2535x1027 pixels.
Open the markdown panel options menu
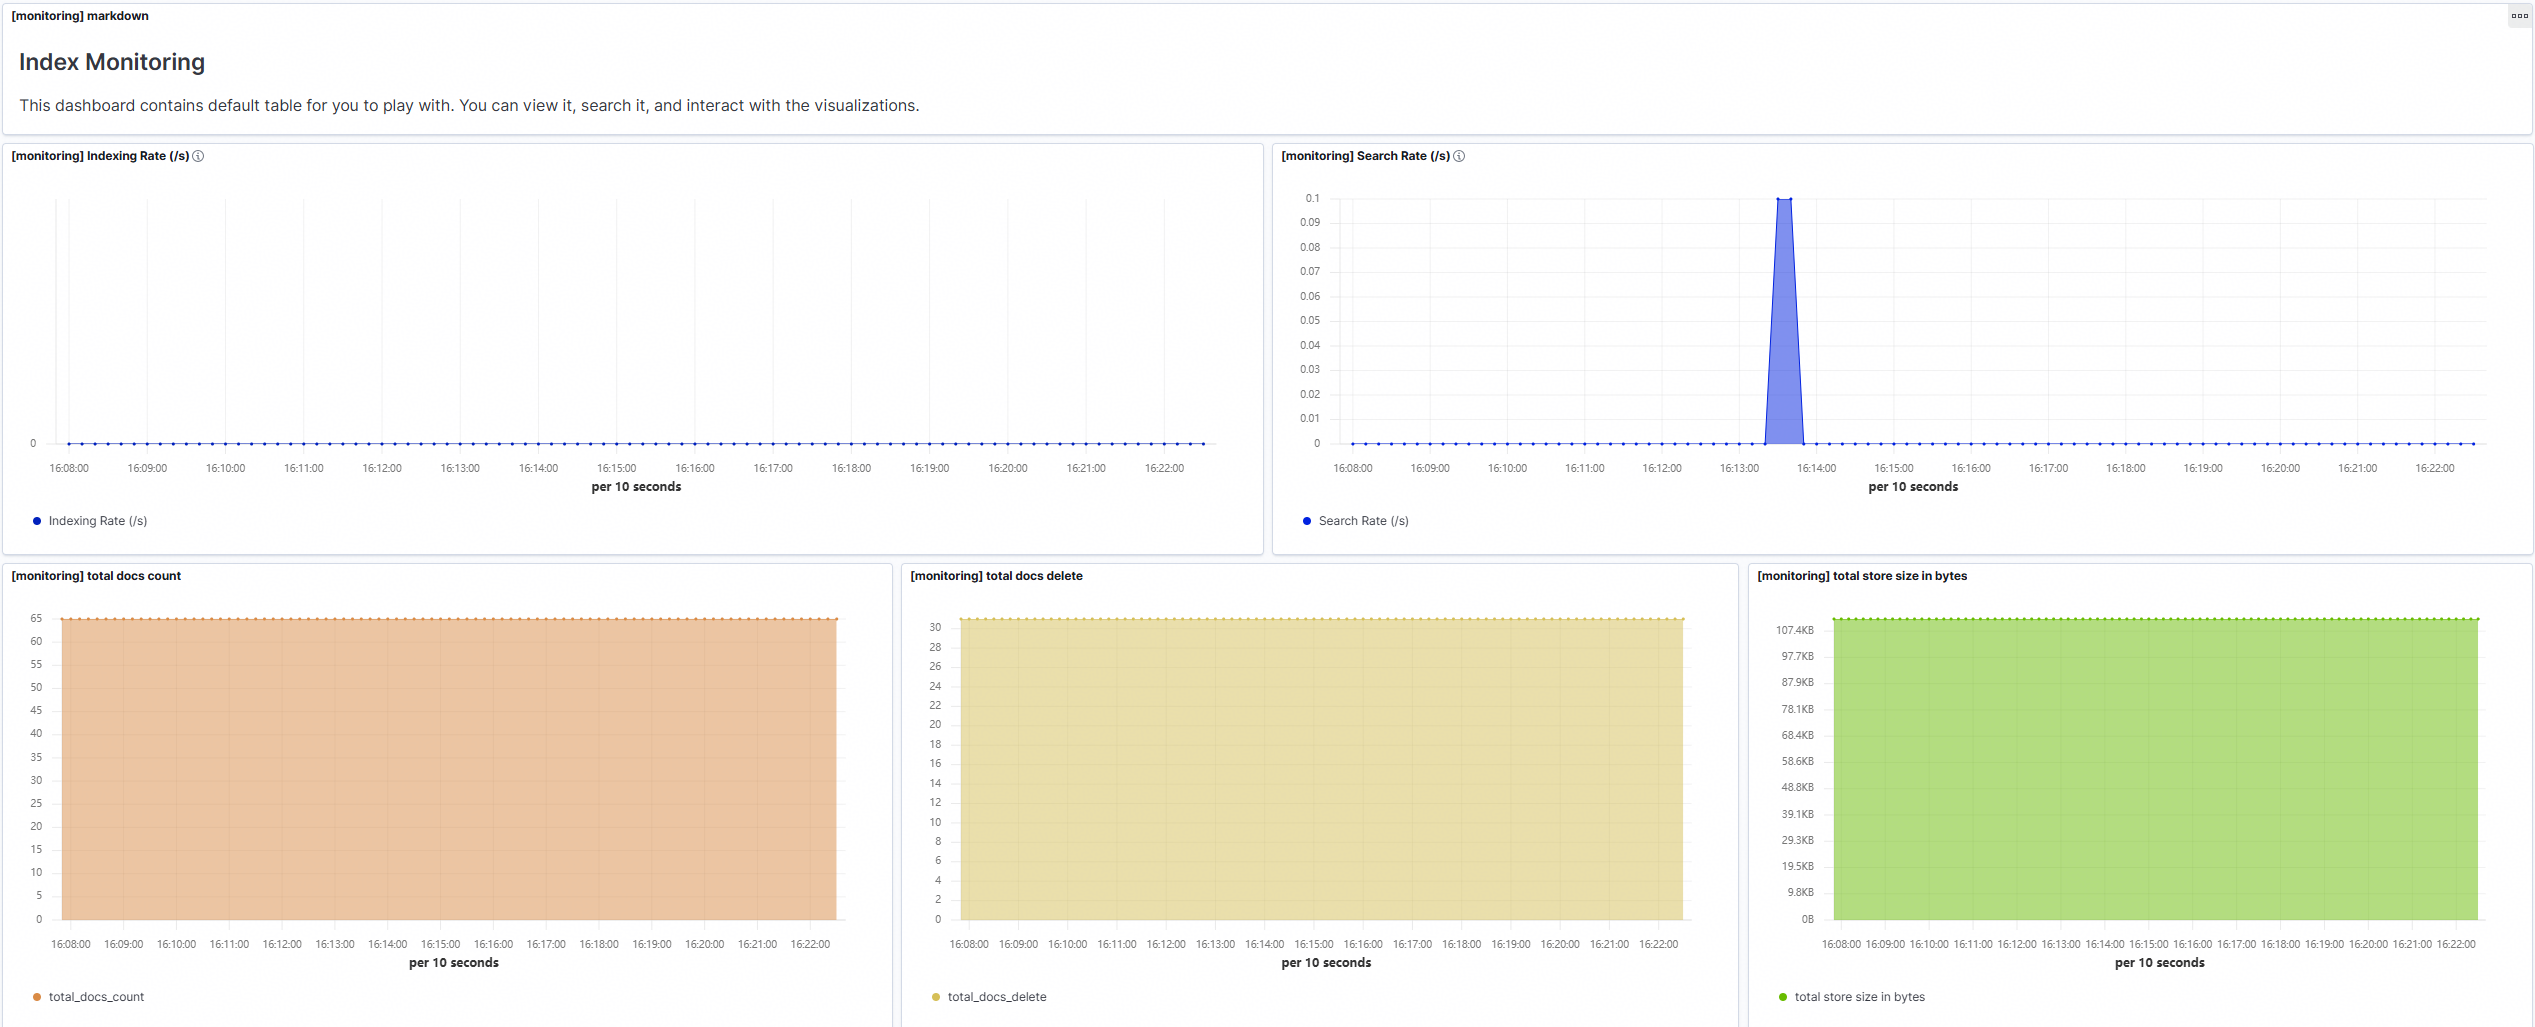(x=2519, y=16)
